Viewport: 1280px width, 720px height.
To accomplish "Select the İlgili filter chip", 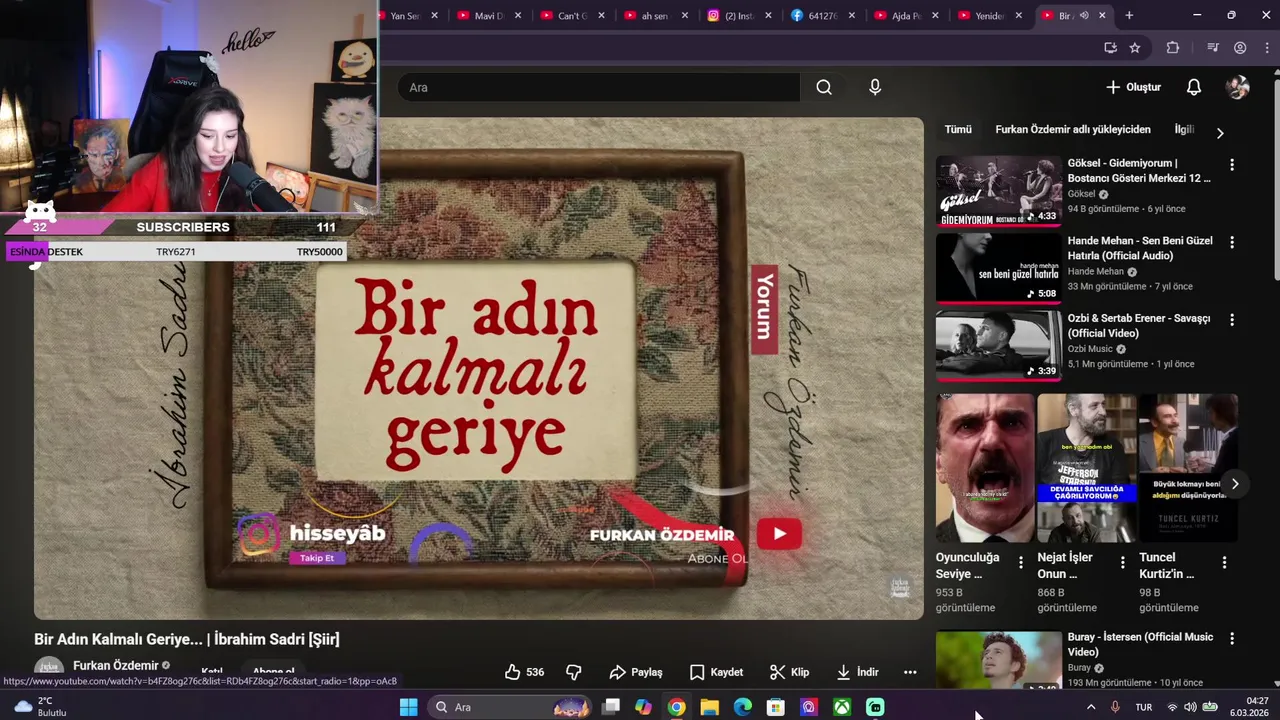I will coord(1184,129).
